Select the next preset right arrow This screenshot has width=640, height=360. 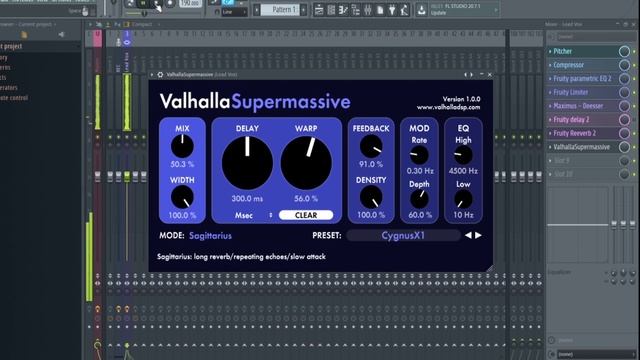point(478,236)
